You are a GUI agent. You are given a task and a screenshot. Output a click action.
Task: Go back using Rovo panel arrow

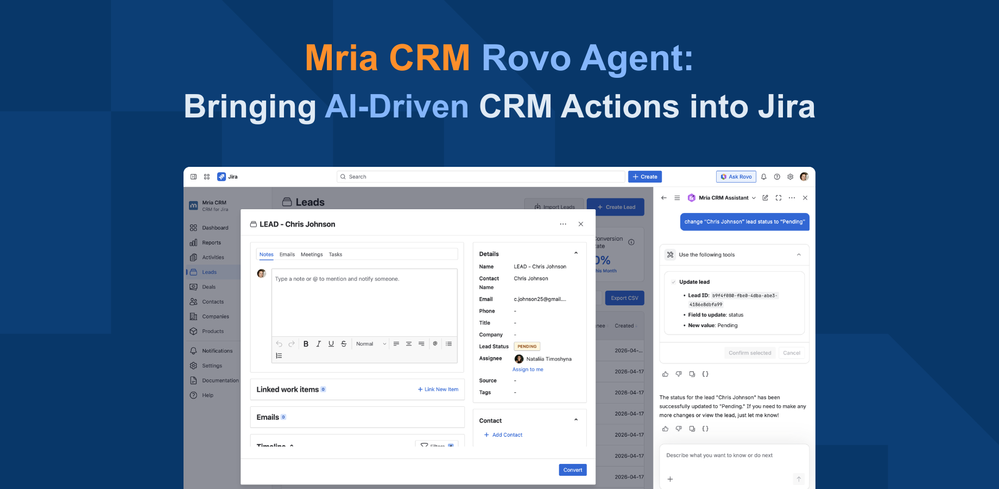click(664, 198)
